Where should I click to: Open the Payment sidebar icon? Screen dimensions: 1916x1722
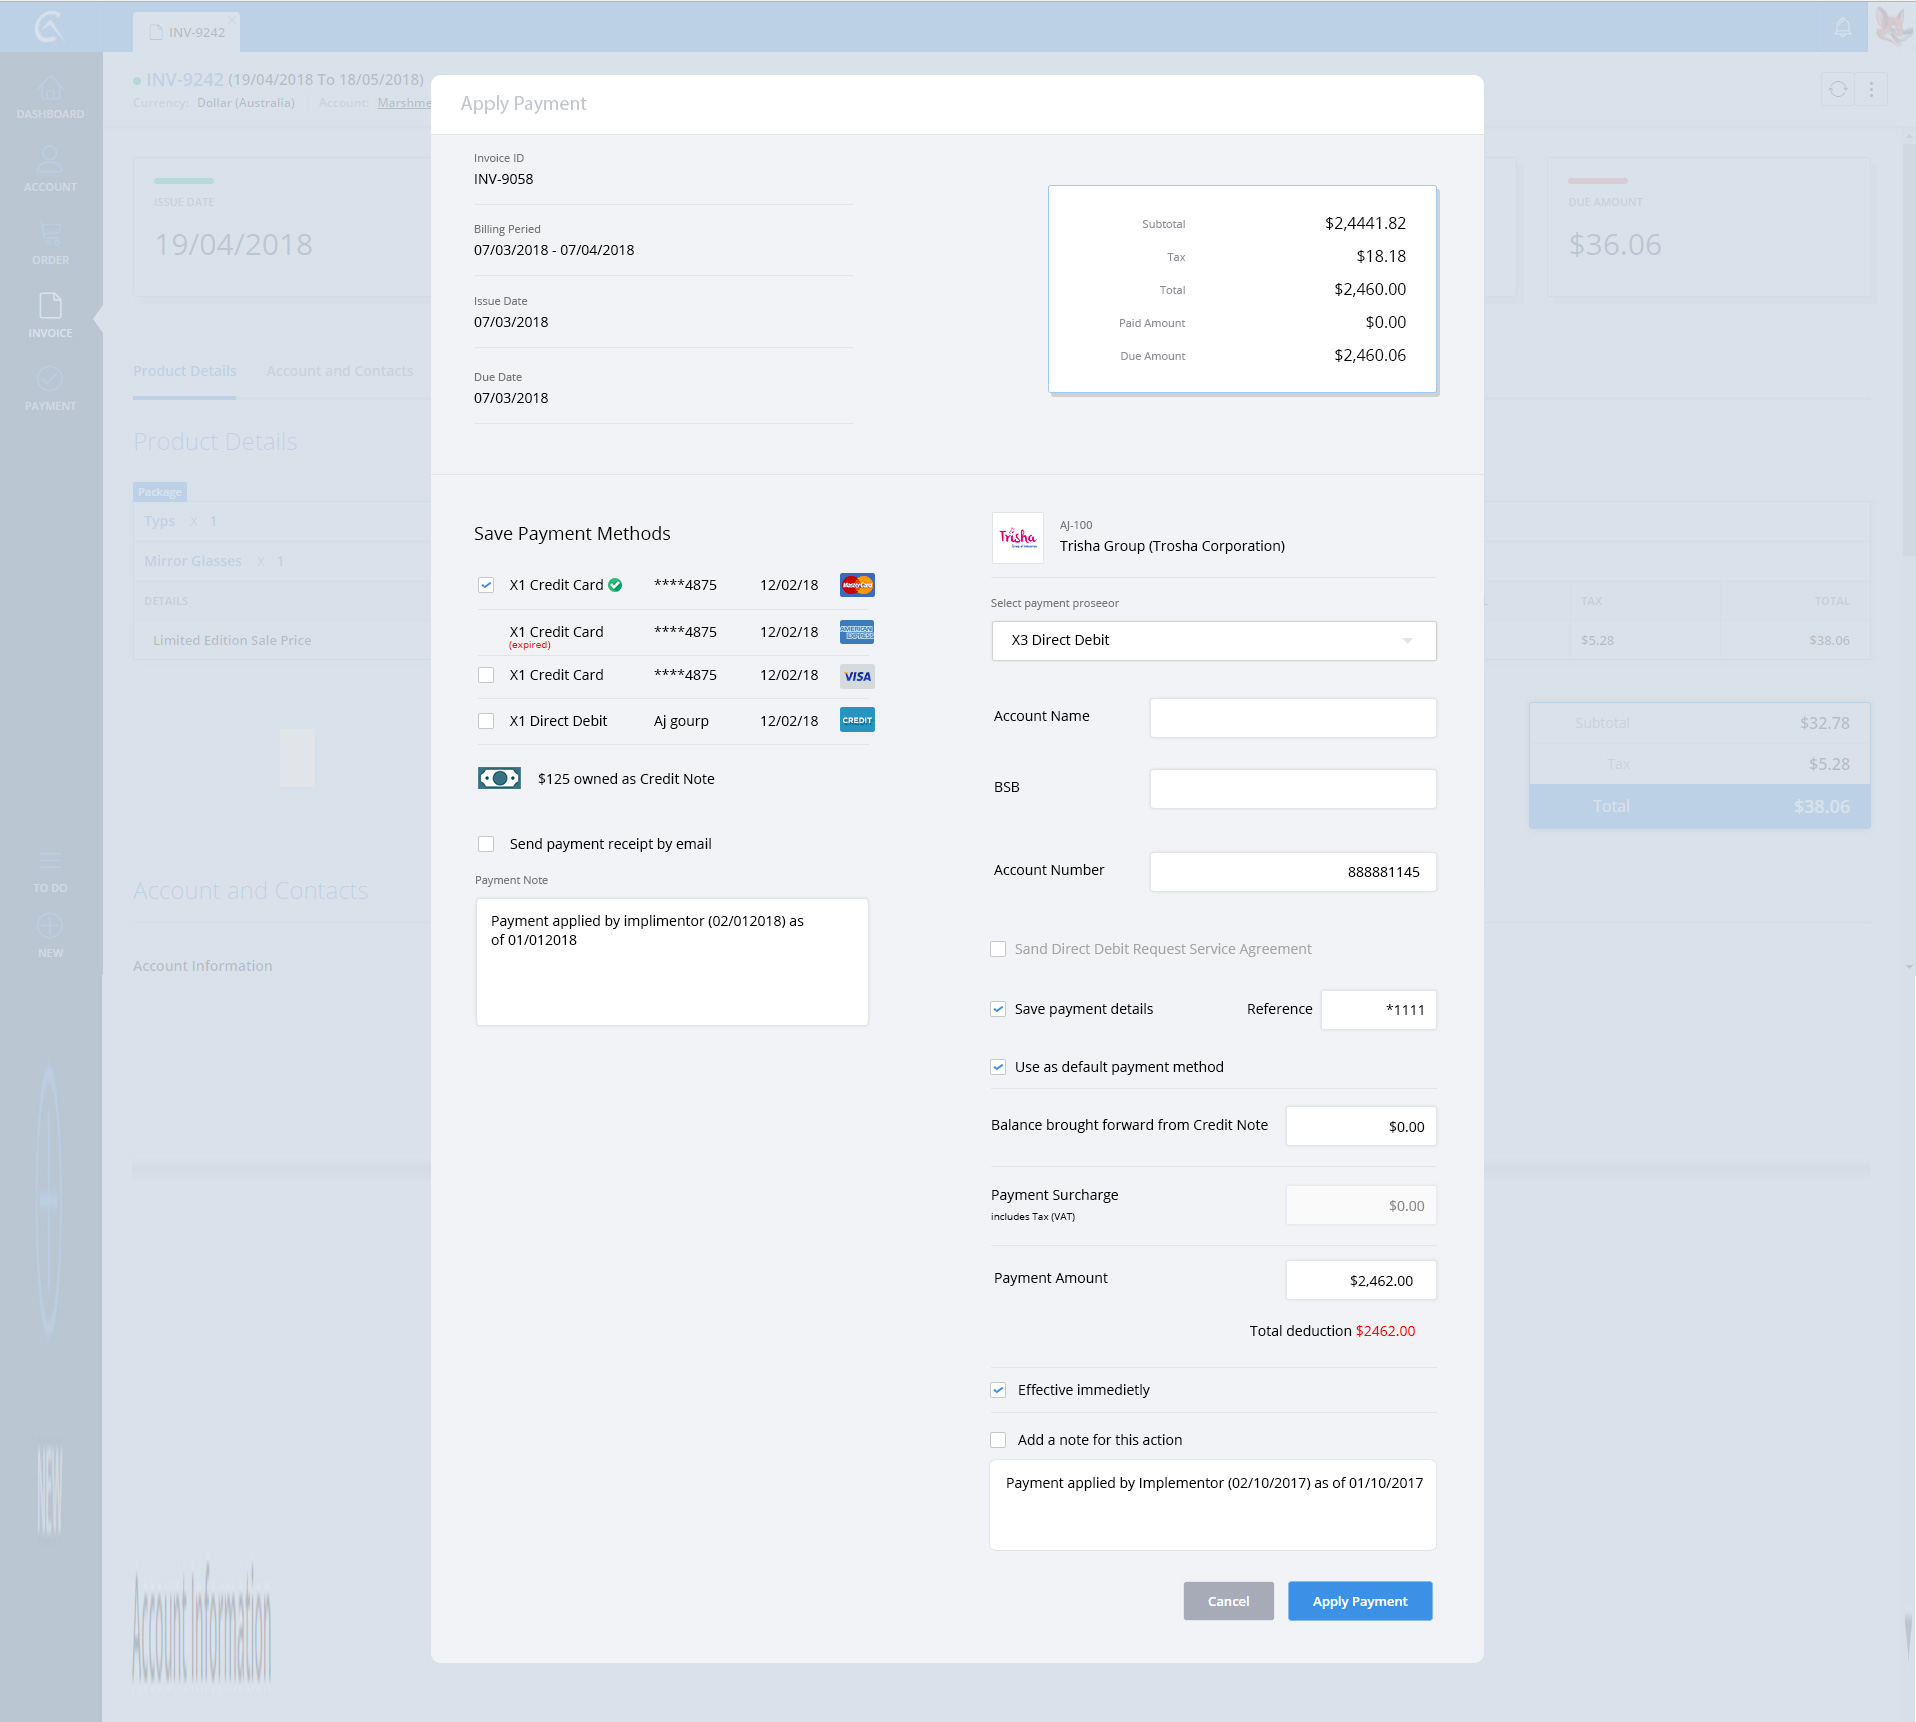[x=50, y=380]
